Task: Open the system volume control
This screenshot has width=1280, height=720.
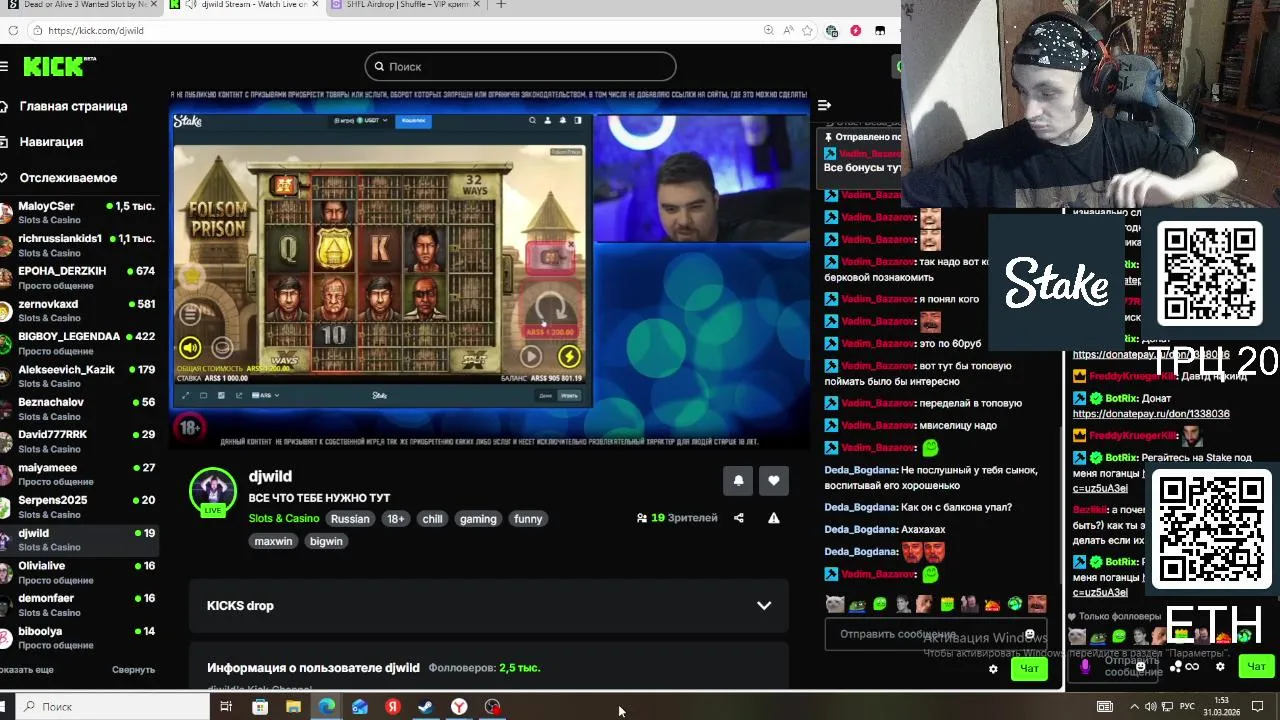Action: point(1152,707)
